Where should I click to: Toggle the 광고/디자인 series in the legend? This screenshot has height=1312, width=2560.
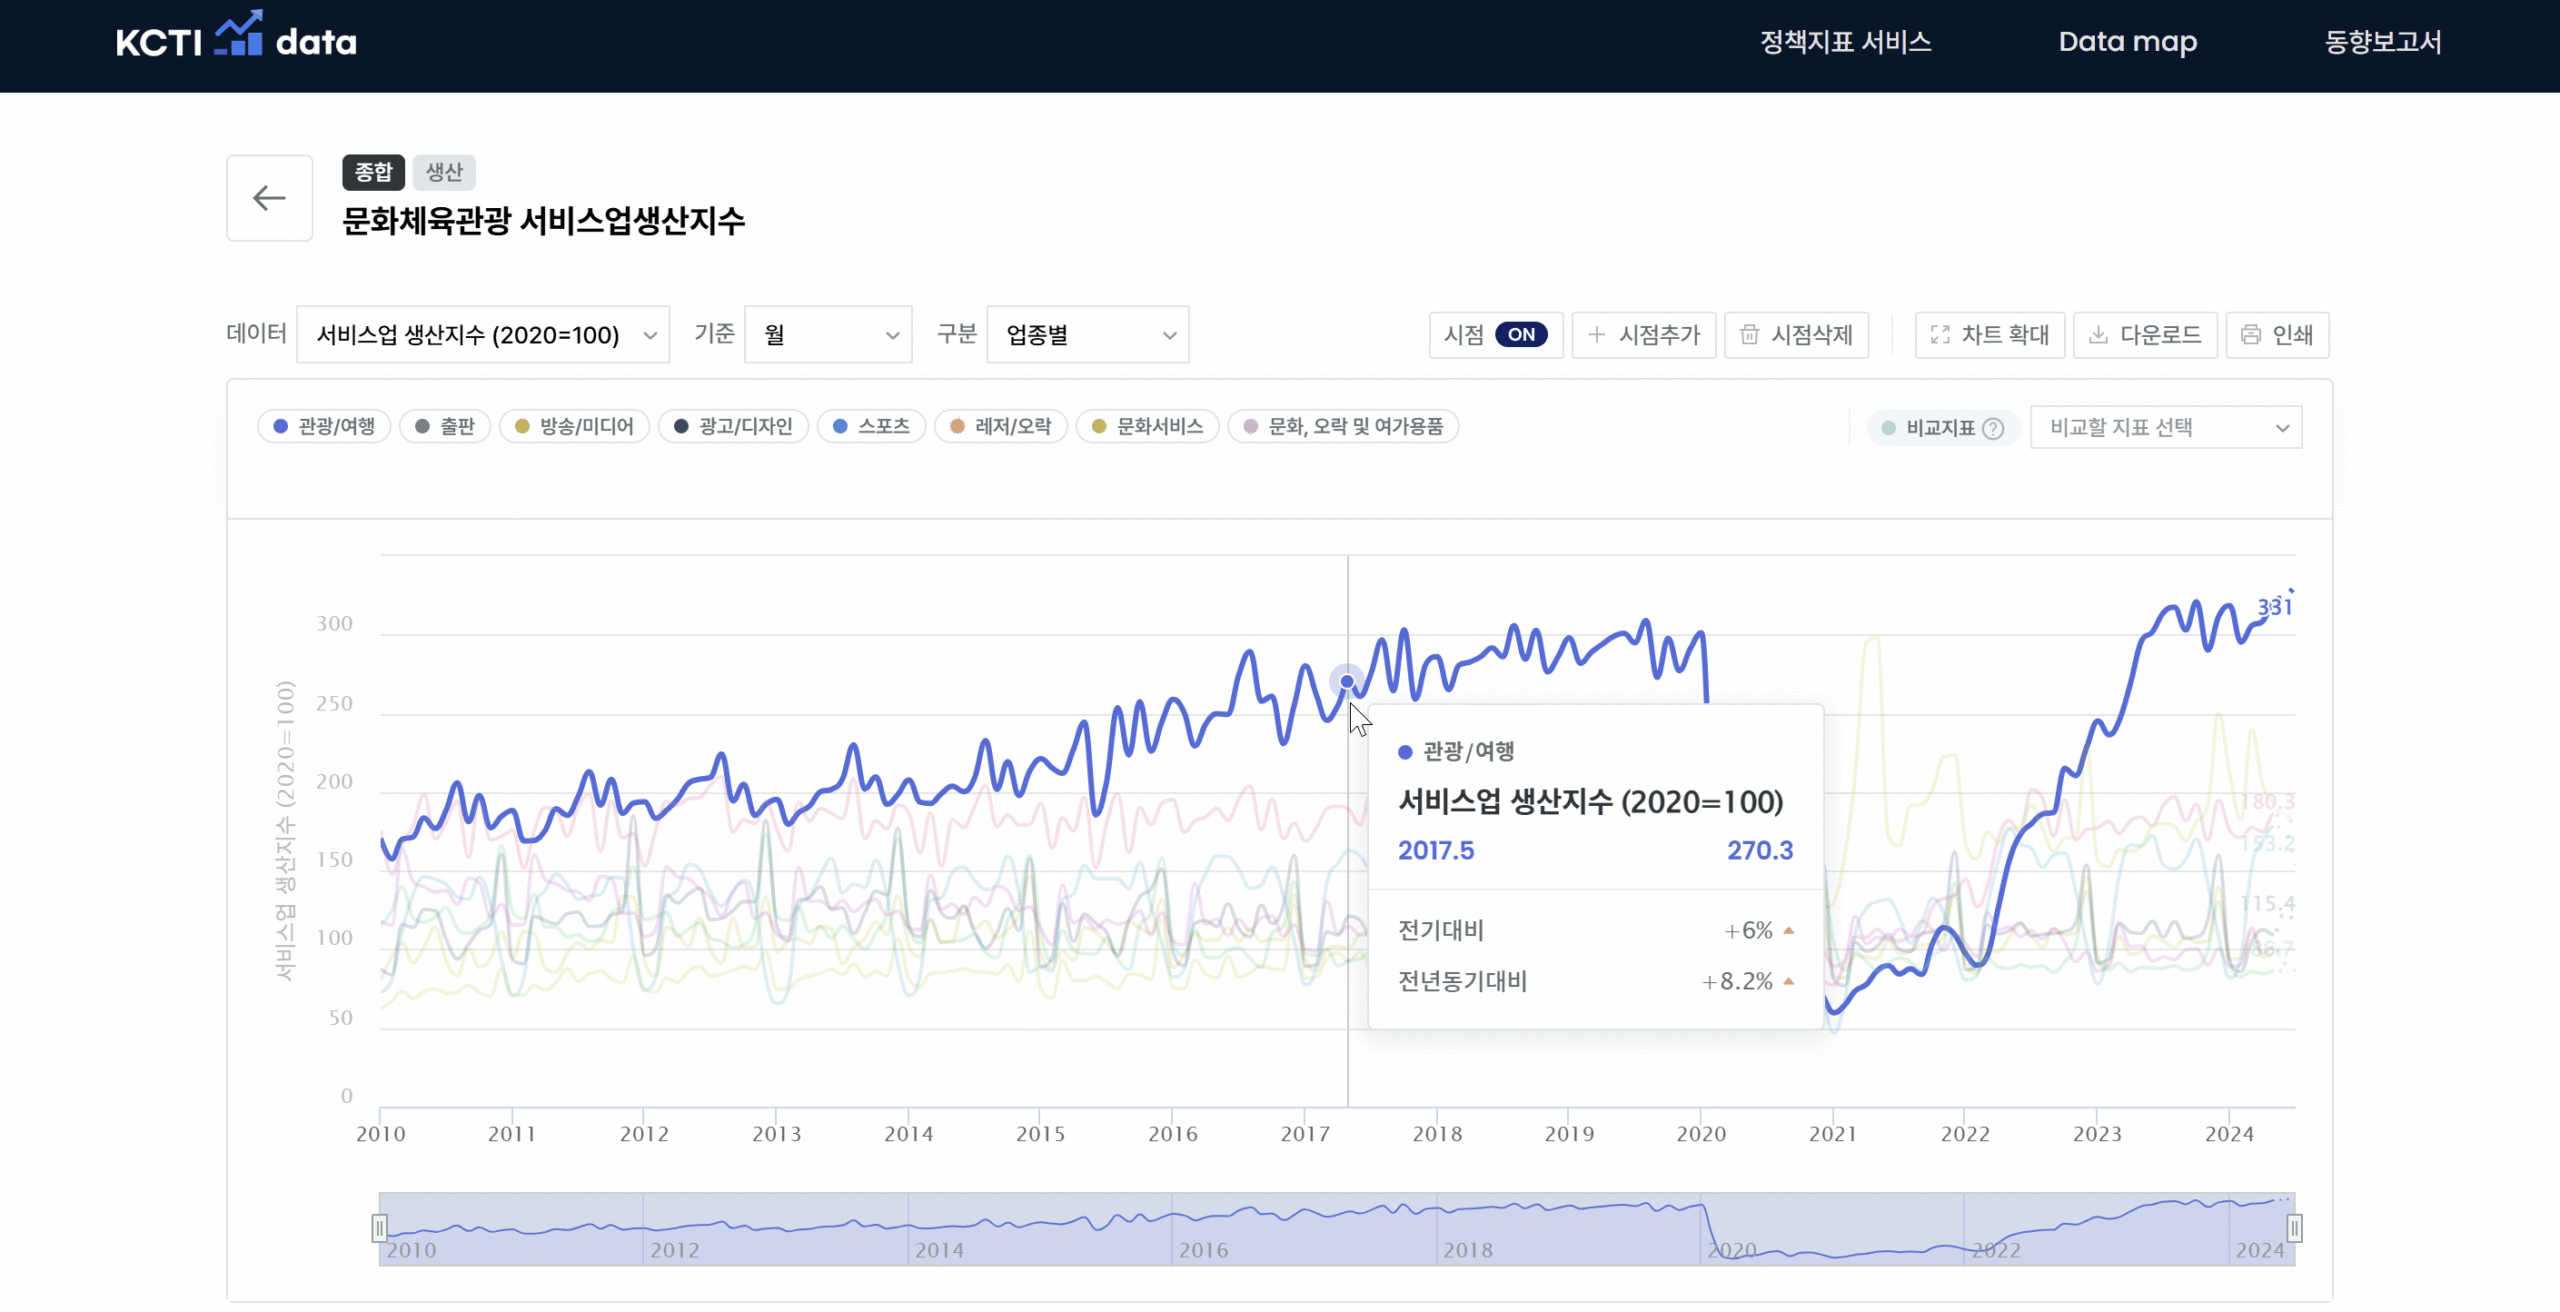tap(733, 427)
